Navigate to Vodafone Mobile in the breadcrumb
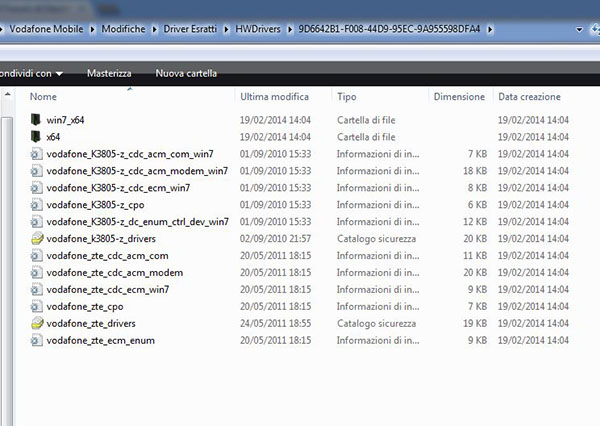Image resolution: width=600 pixels, height=426 pixels. click(x=46, y=28)
